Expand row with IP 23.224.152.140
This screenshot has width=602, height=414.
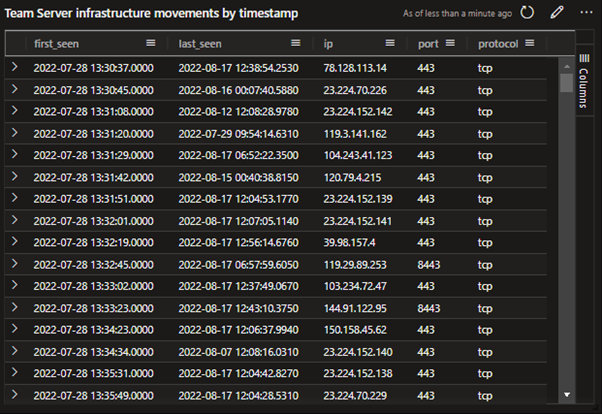15,351
